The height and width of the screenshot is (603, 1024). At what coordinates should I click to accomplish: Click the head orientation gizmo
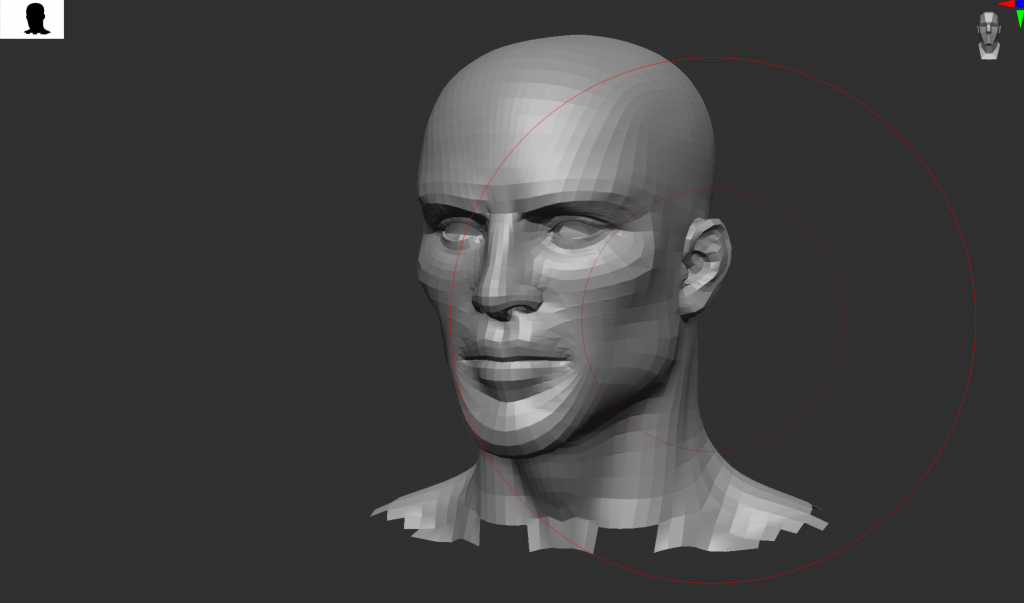989,35
